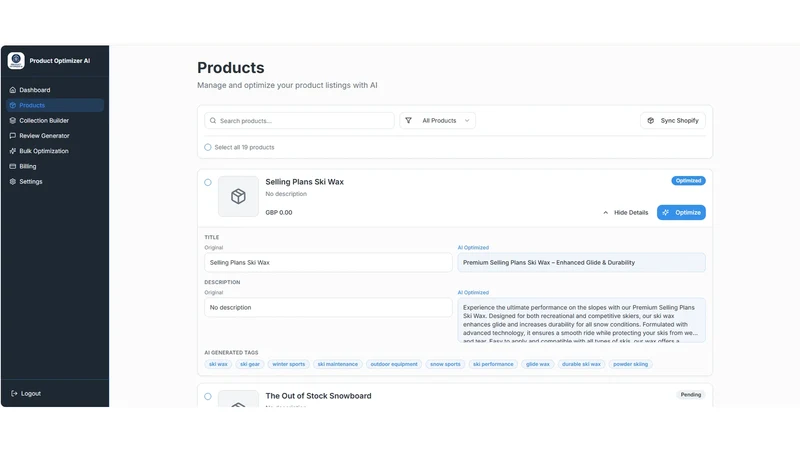The height and width of the screenshot is (450, 800).
Task: Click the blue Optimize button
Action: (x=681, y=212)
